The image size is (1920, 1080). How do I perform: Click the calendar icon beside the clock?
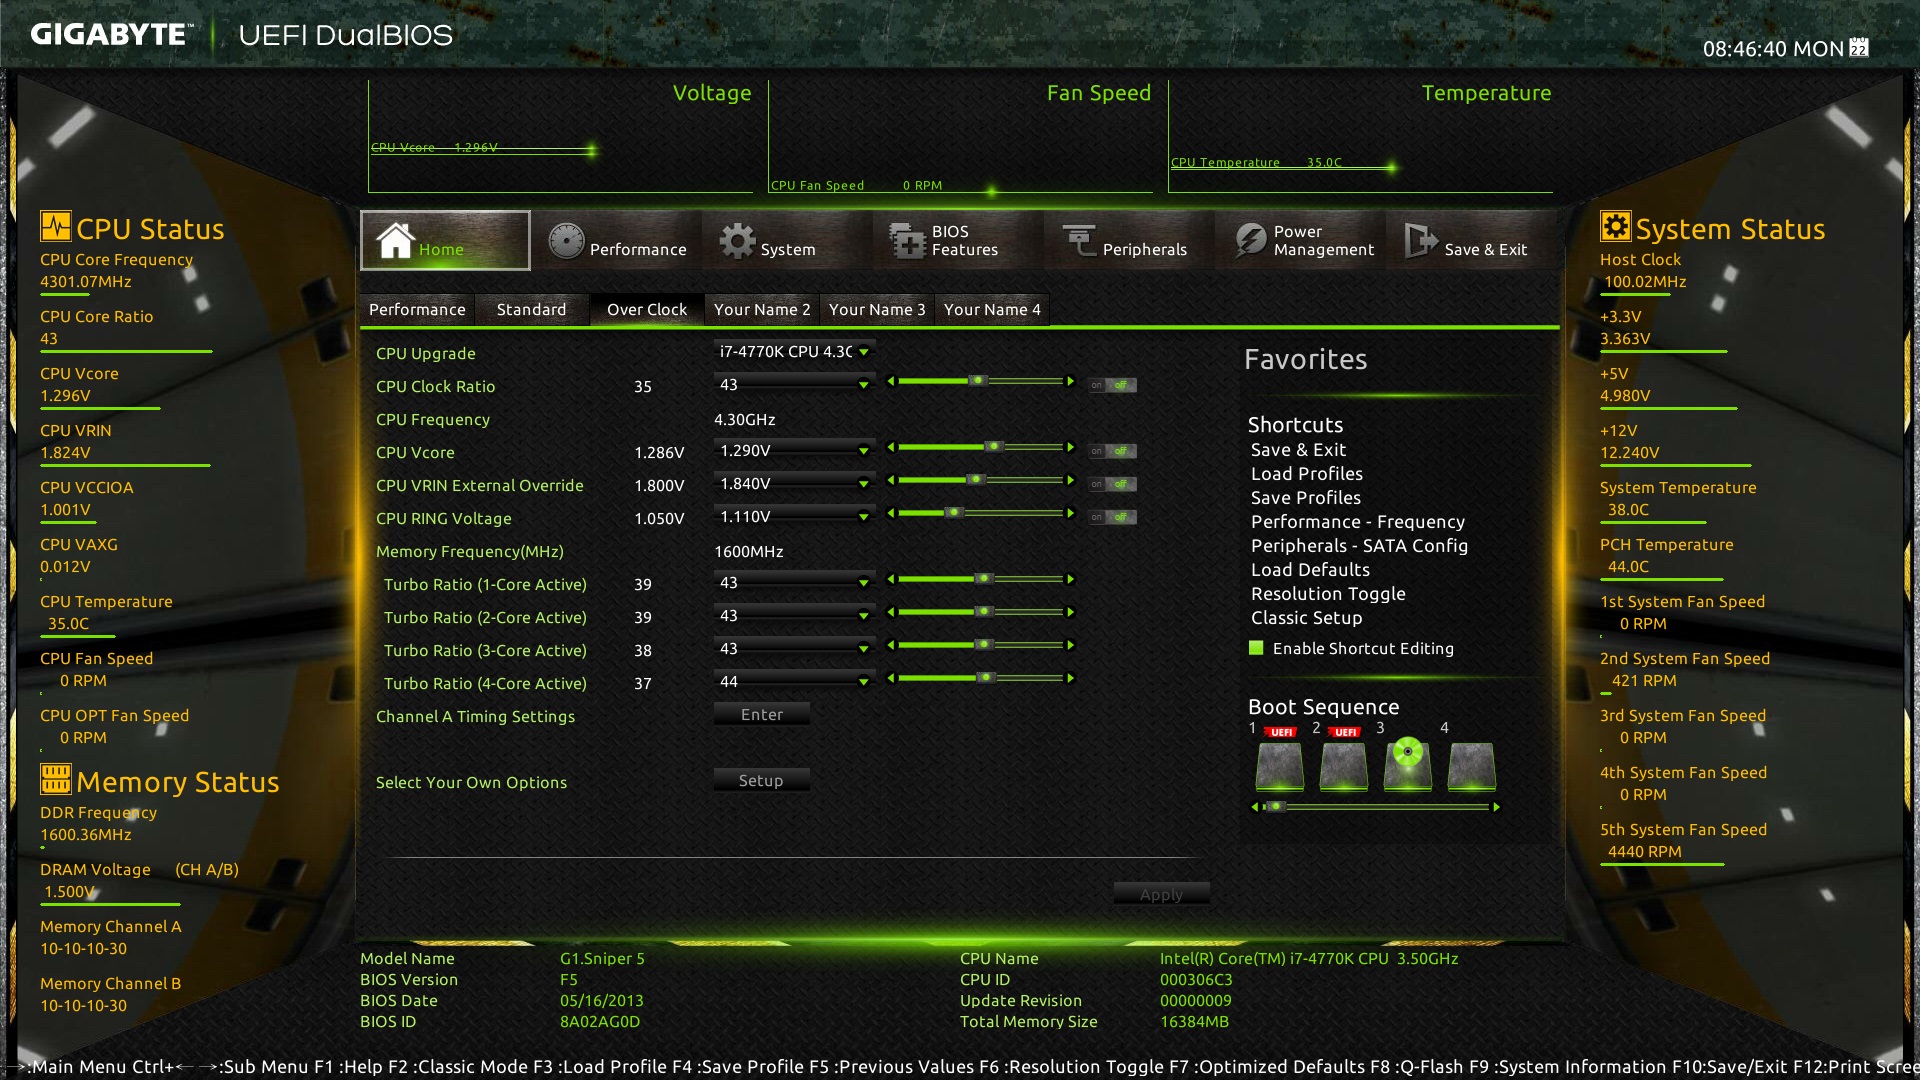[1859, 48]
